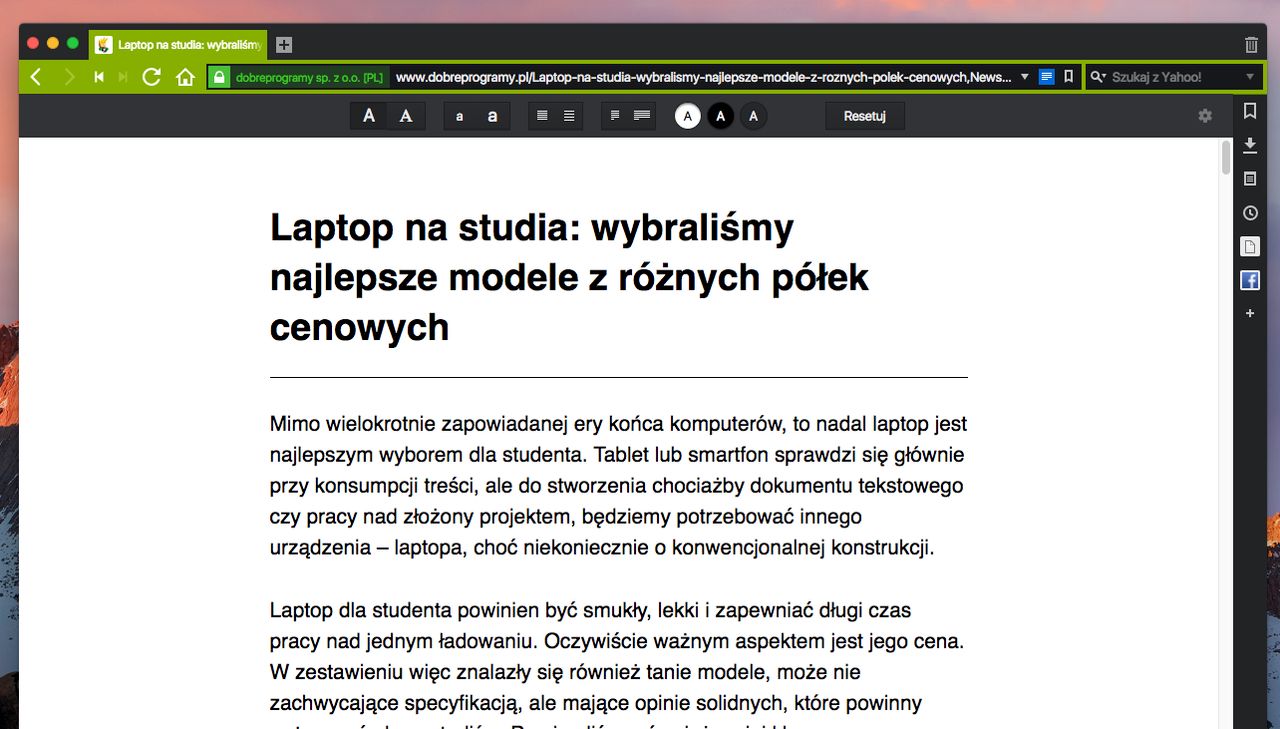Screen dimensions: 1280x729
Task: Set wide reader column width
Action: tap(642, 116)
